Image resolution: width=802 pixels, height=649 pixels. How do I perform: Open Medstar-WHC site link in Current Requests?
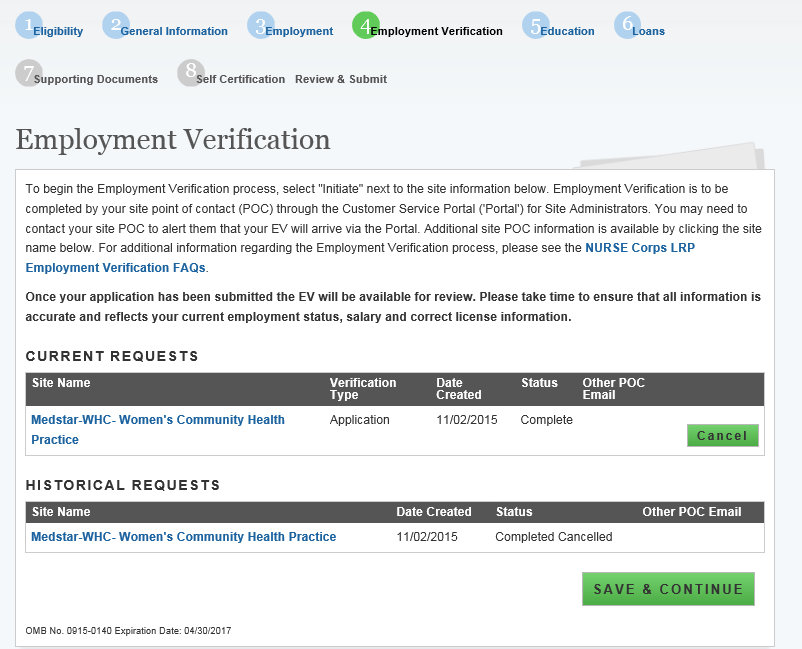point(158,430)
